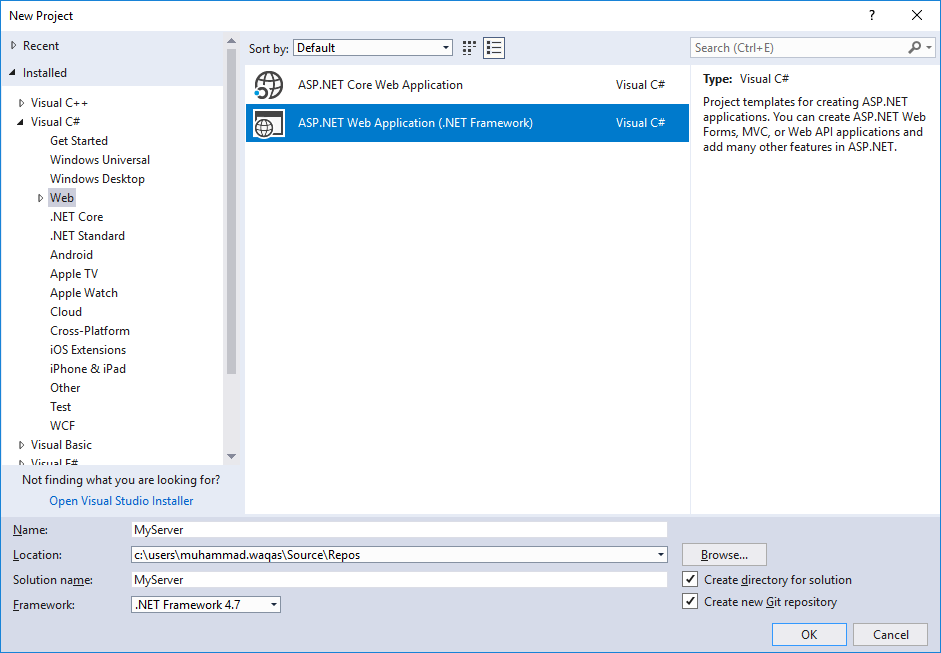
Task: Select ASP.NET Web Application (.NET Framework) template
Action: [x=467, y=123]
